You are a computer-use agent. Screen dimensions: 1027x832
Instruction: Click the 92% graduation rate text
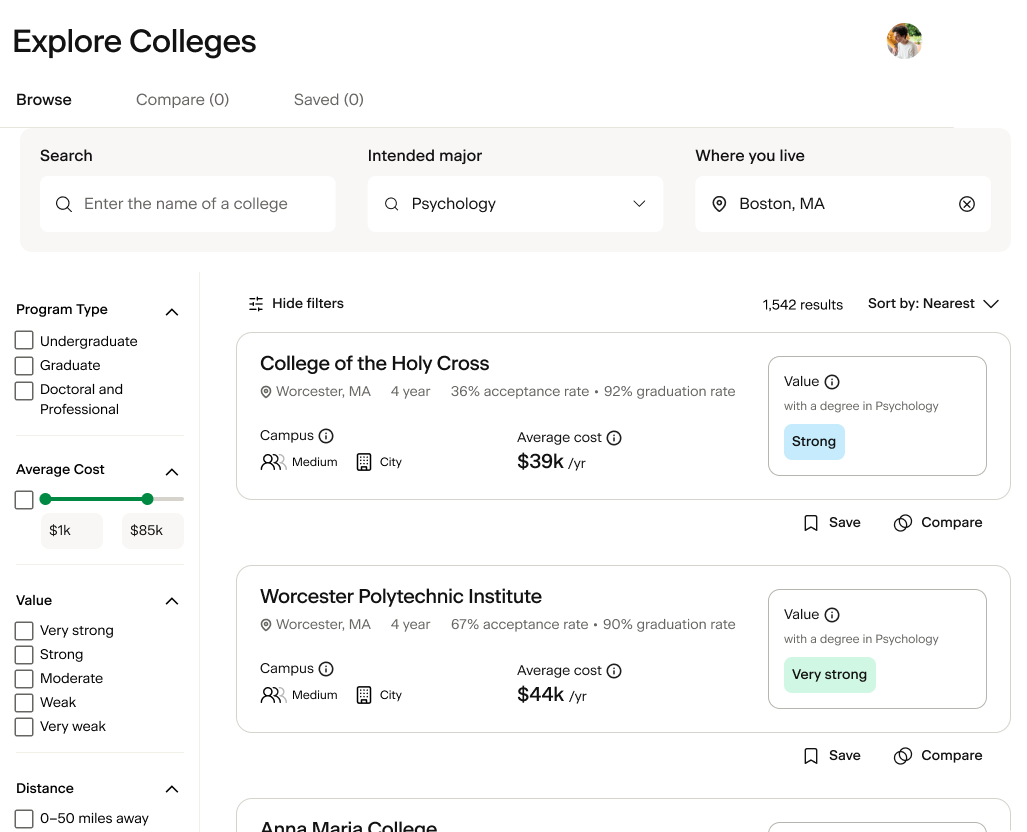pos(669,392)
